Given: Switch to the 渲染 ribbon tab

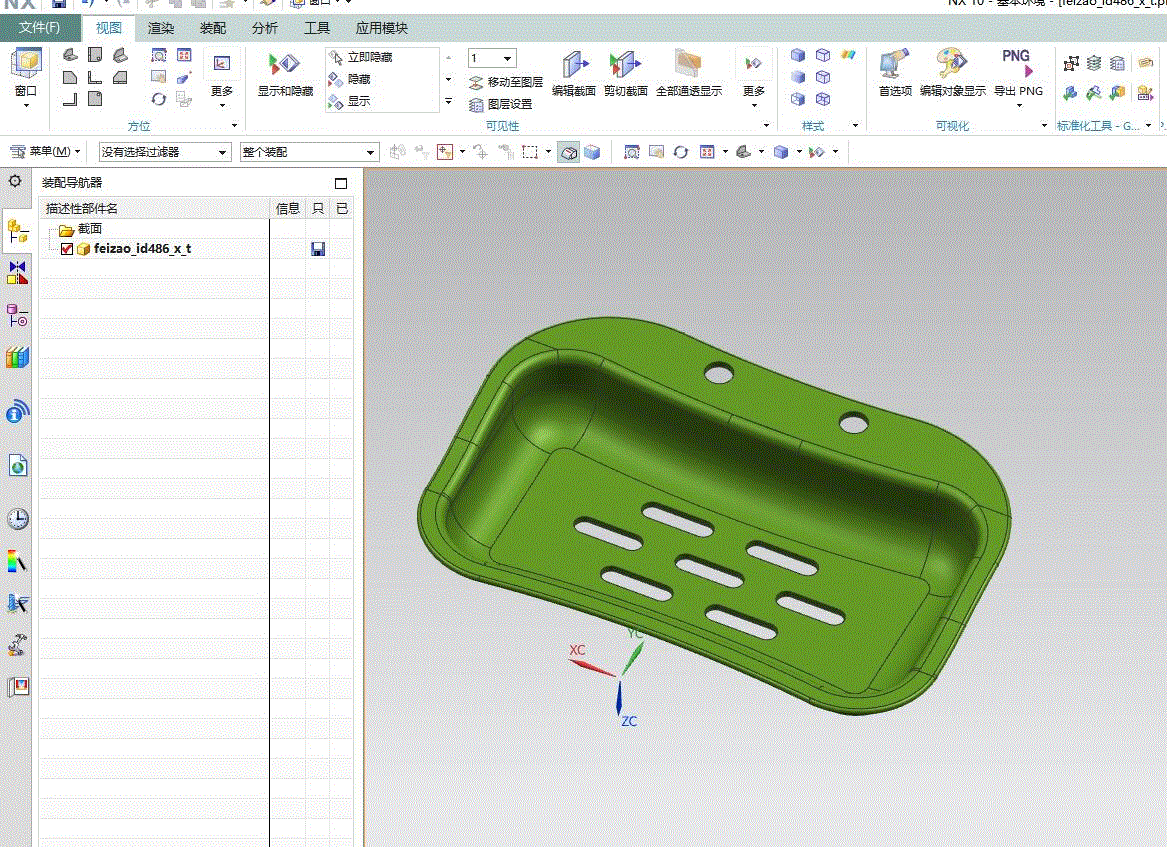Looking at the screenshot, I should tap(161, 28).
